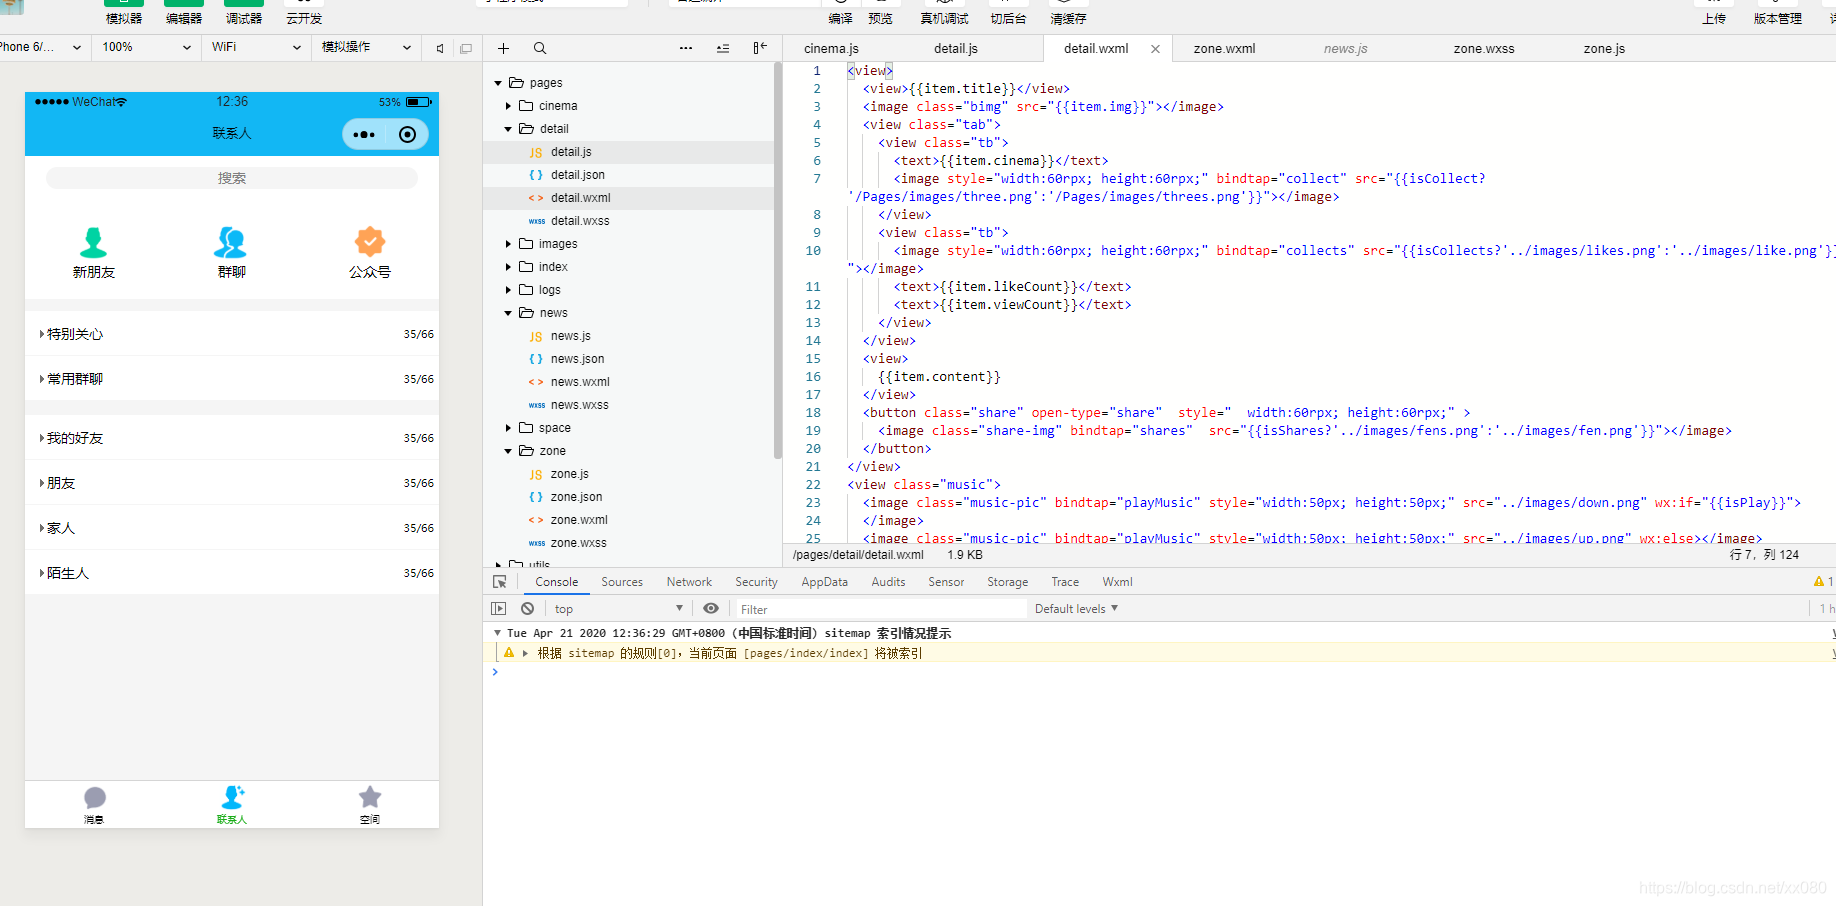This screenshot has width=1836, height=906.
Task: Open Storage devtools tab
Action: [1007, 582]
